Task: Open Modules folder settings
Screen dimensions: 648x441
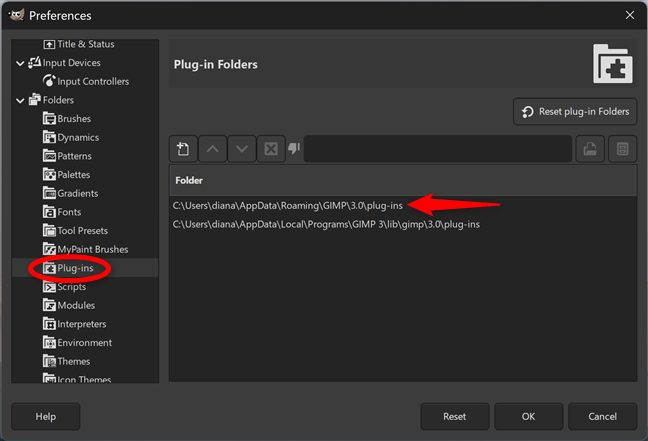Action: (x=69, y=305)
